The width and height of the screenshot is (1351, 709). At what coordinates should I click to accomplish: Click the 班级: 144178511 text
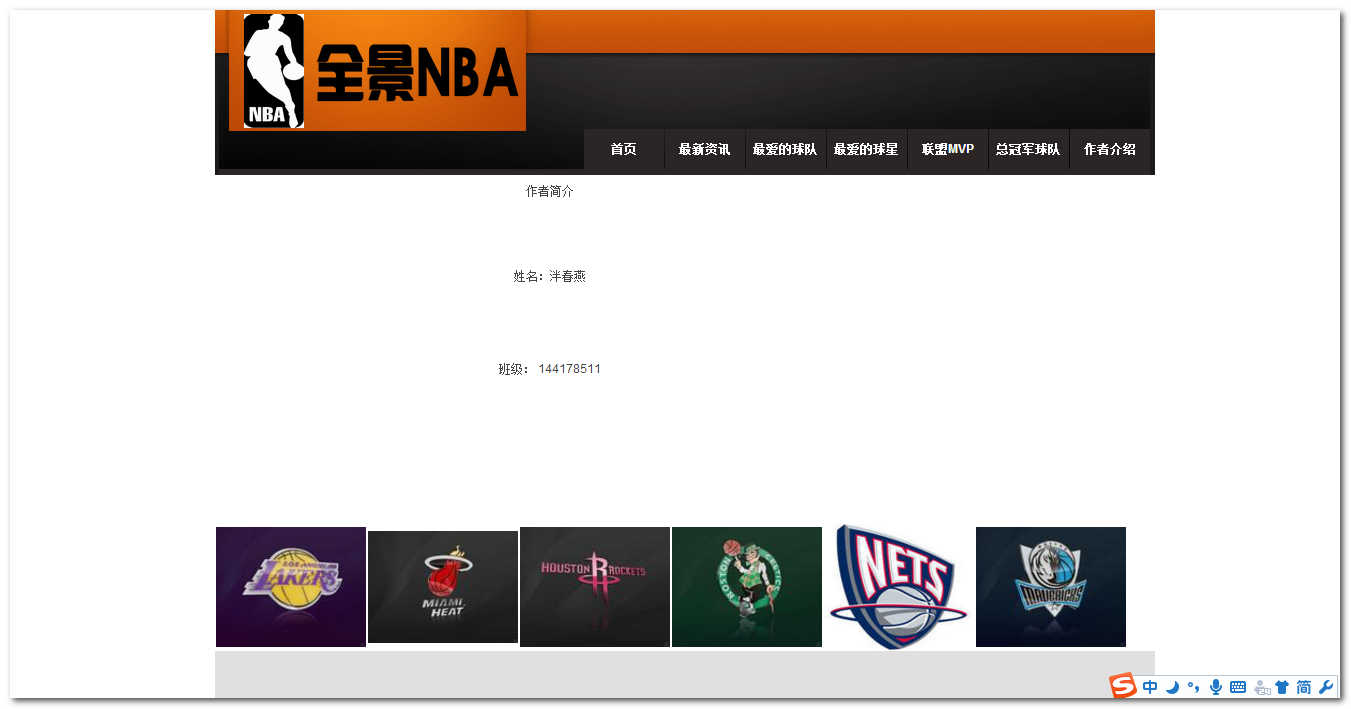coord(550,369)
